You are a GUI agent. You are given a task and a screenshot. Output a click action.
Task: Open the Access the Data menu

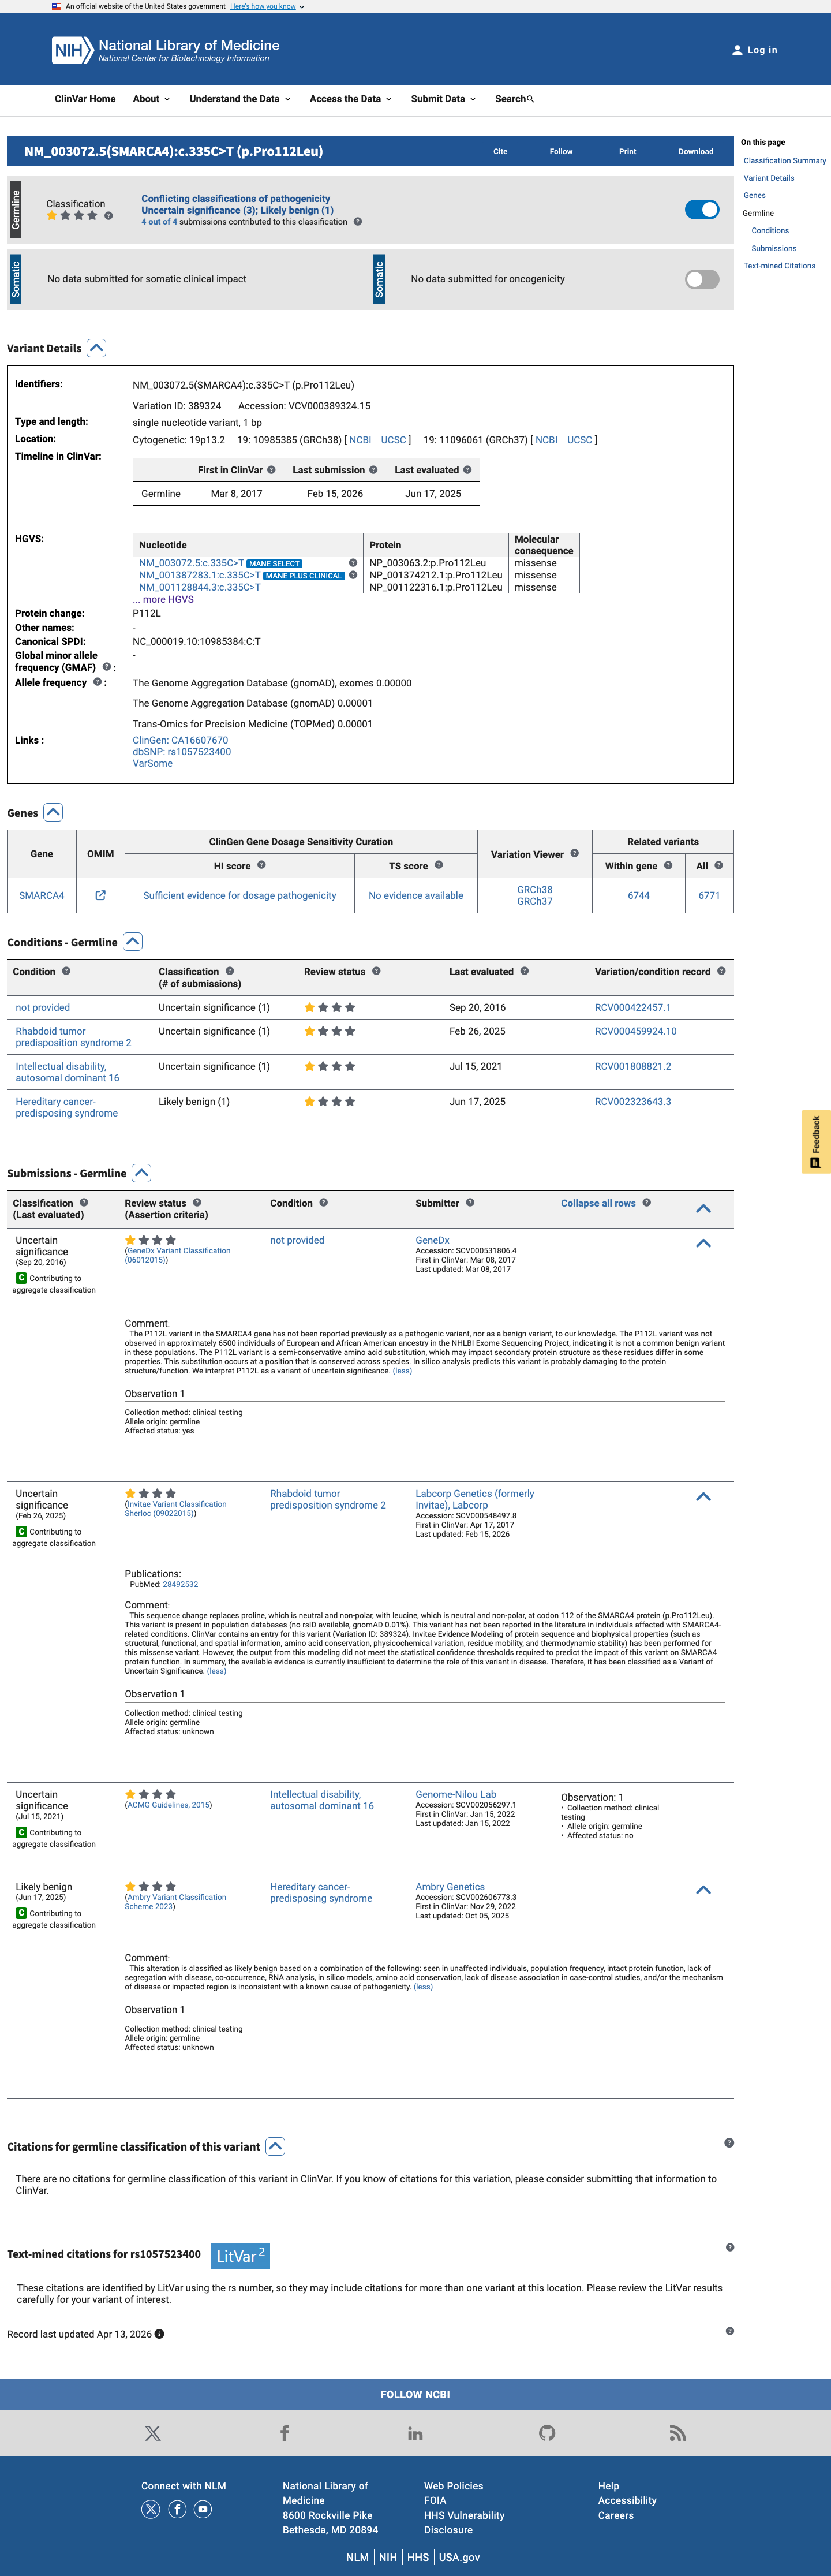(x=350, y=99)
